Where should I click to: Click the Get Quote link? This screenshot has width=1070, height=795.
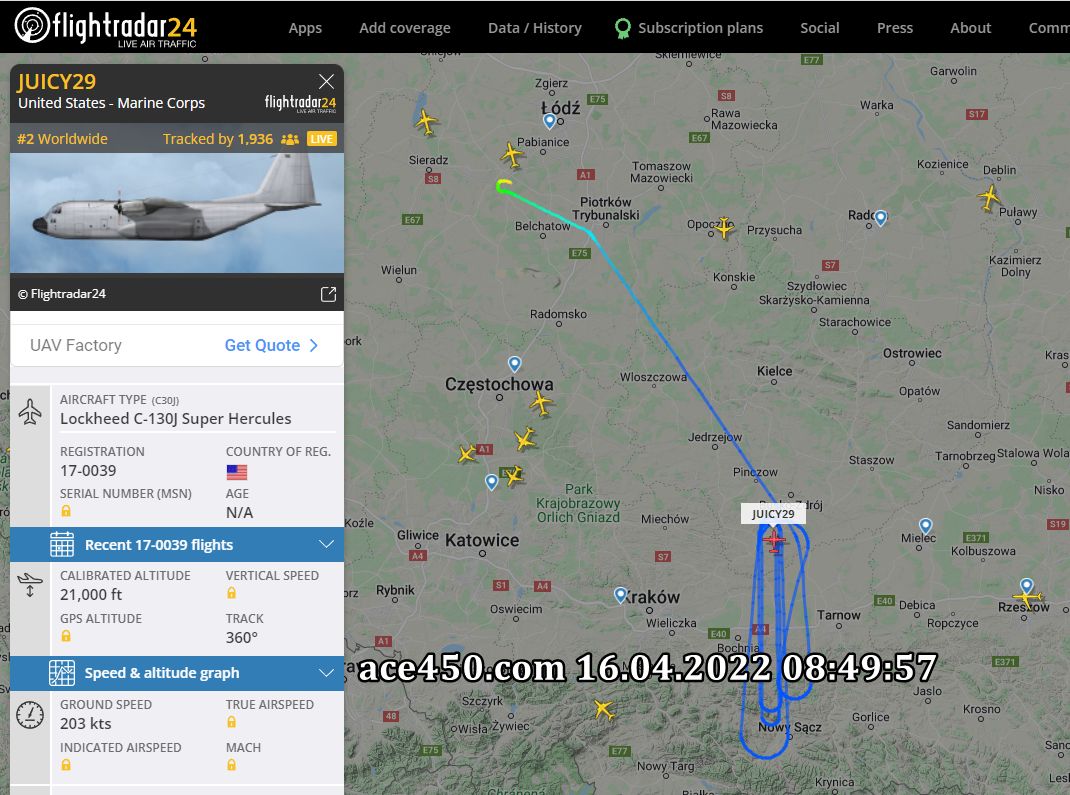263,345
